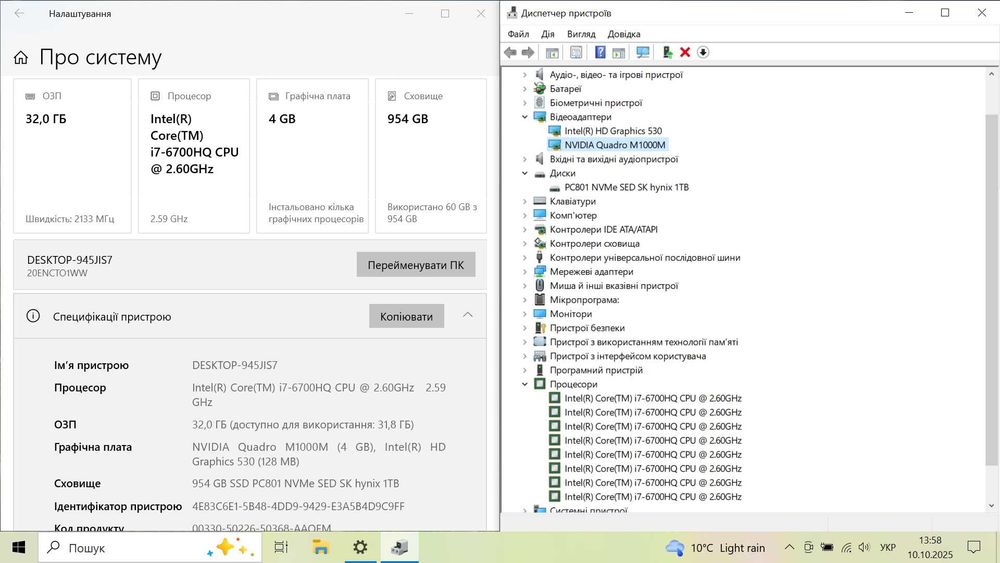
Task: Click the Процесор i7-6700HQ summary card
Action: click(194, 156)
